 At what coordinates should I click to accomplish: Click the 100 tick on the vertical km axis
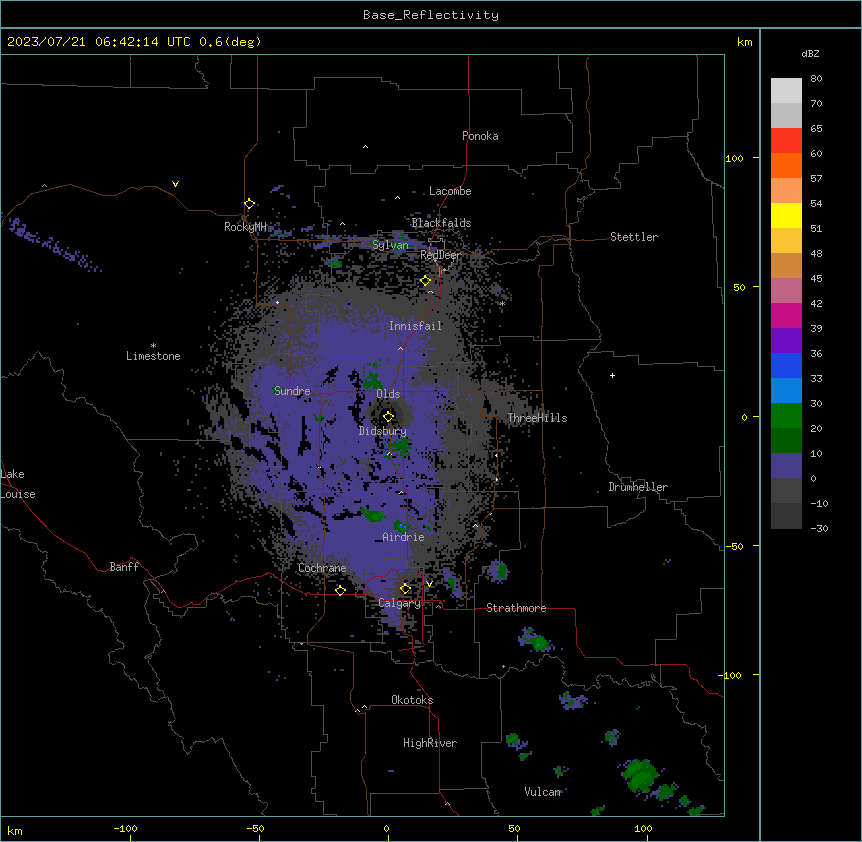tap(734, 158)
